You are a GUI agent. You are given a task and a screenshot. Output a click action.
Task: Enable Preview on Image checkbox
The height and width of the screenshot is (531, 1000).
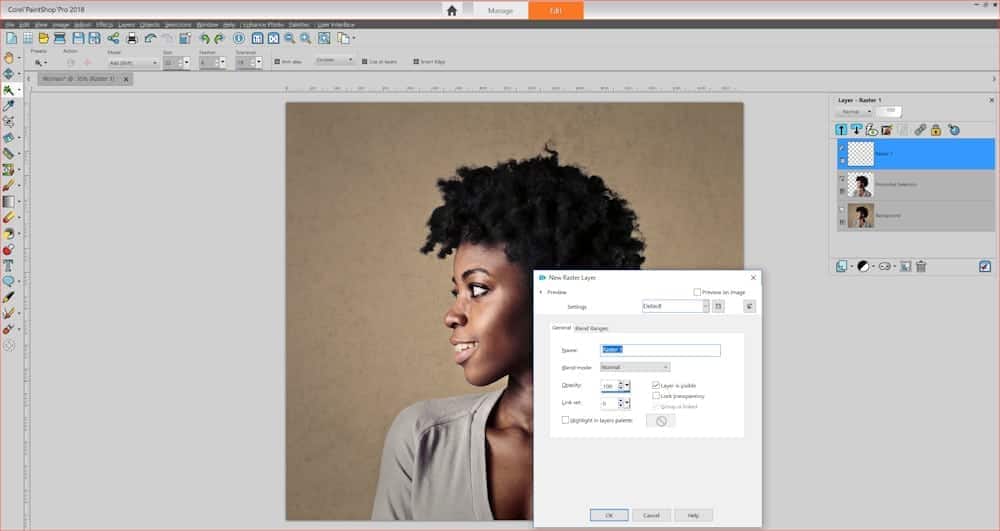pyautogui.click(x=697, y=292)
